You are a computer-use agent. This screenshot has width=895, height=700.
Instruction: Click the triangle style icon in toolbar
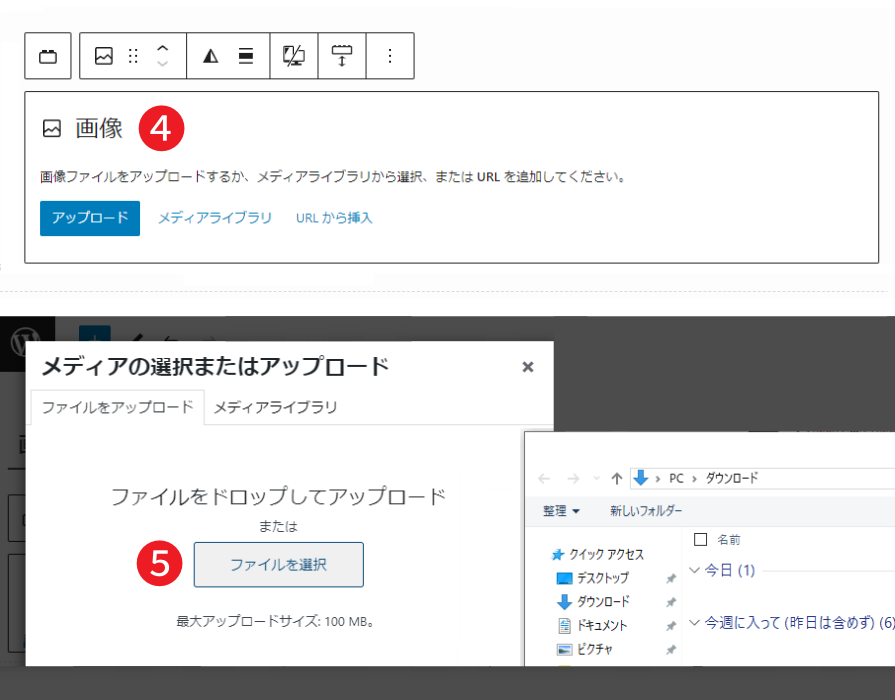click(x=210, y=56)
